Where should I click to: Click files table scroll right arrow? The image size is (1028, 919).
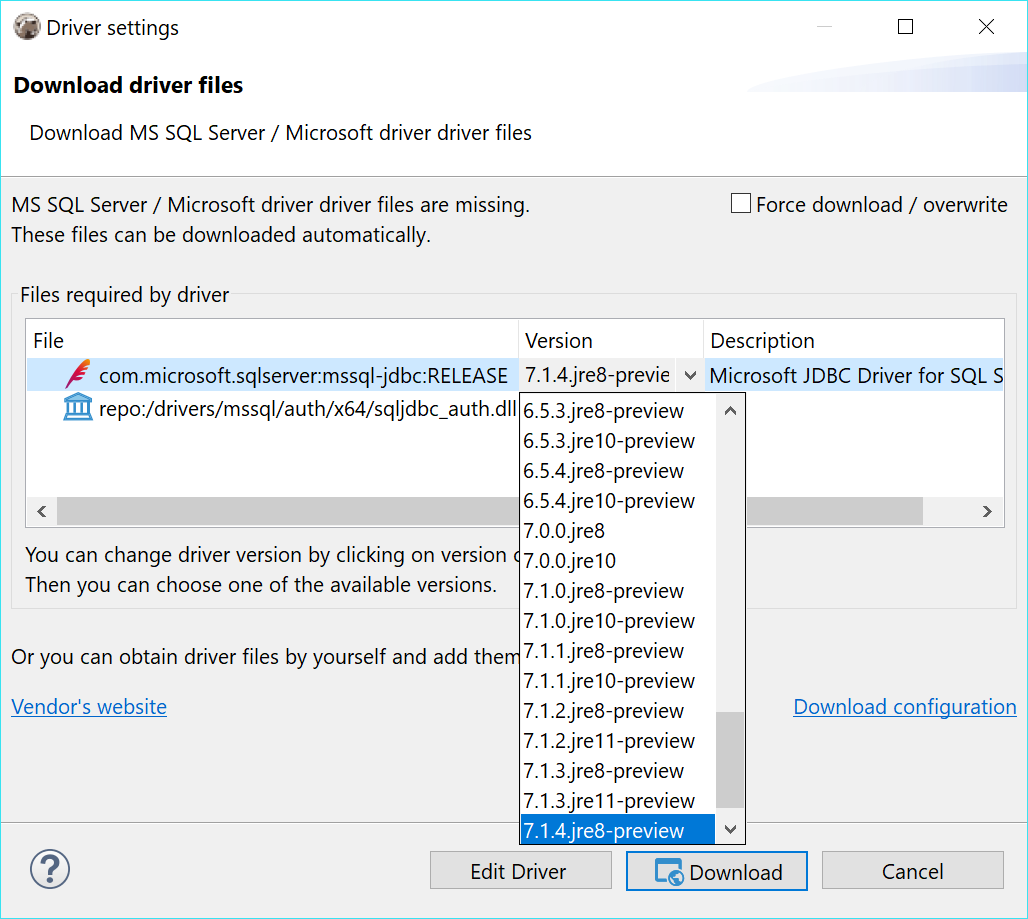pyautogui.click(x=987, y=511)
